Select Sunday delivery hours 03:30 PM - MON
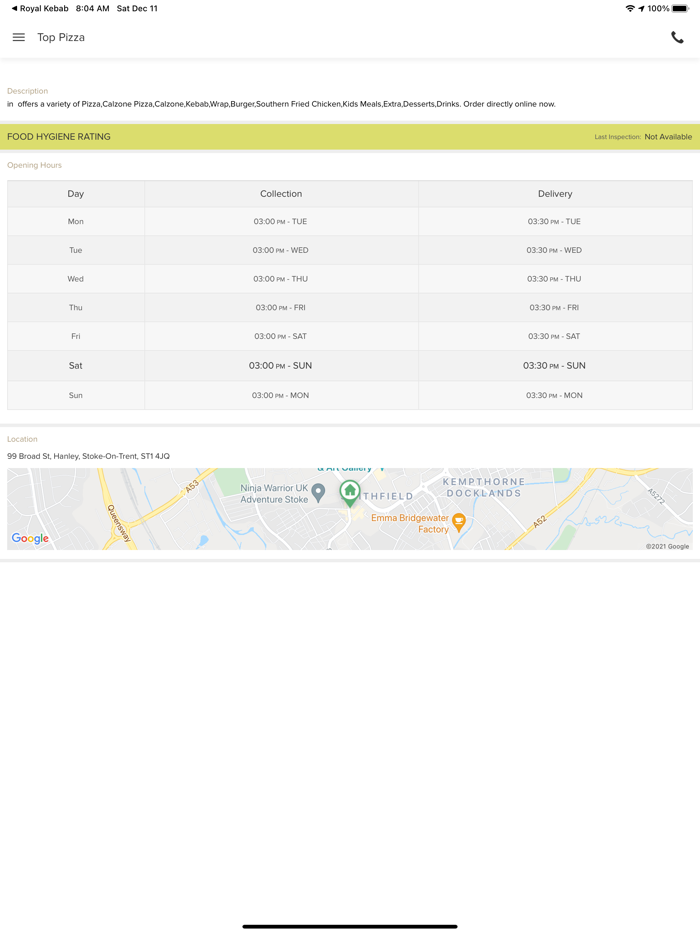 point(555,395)
